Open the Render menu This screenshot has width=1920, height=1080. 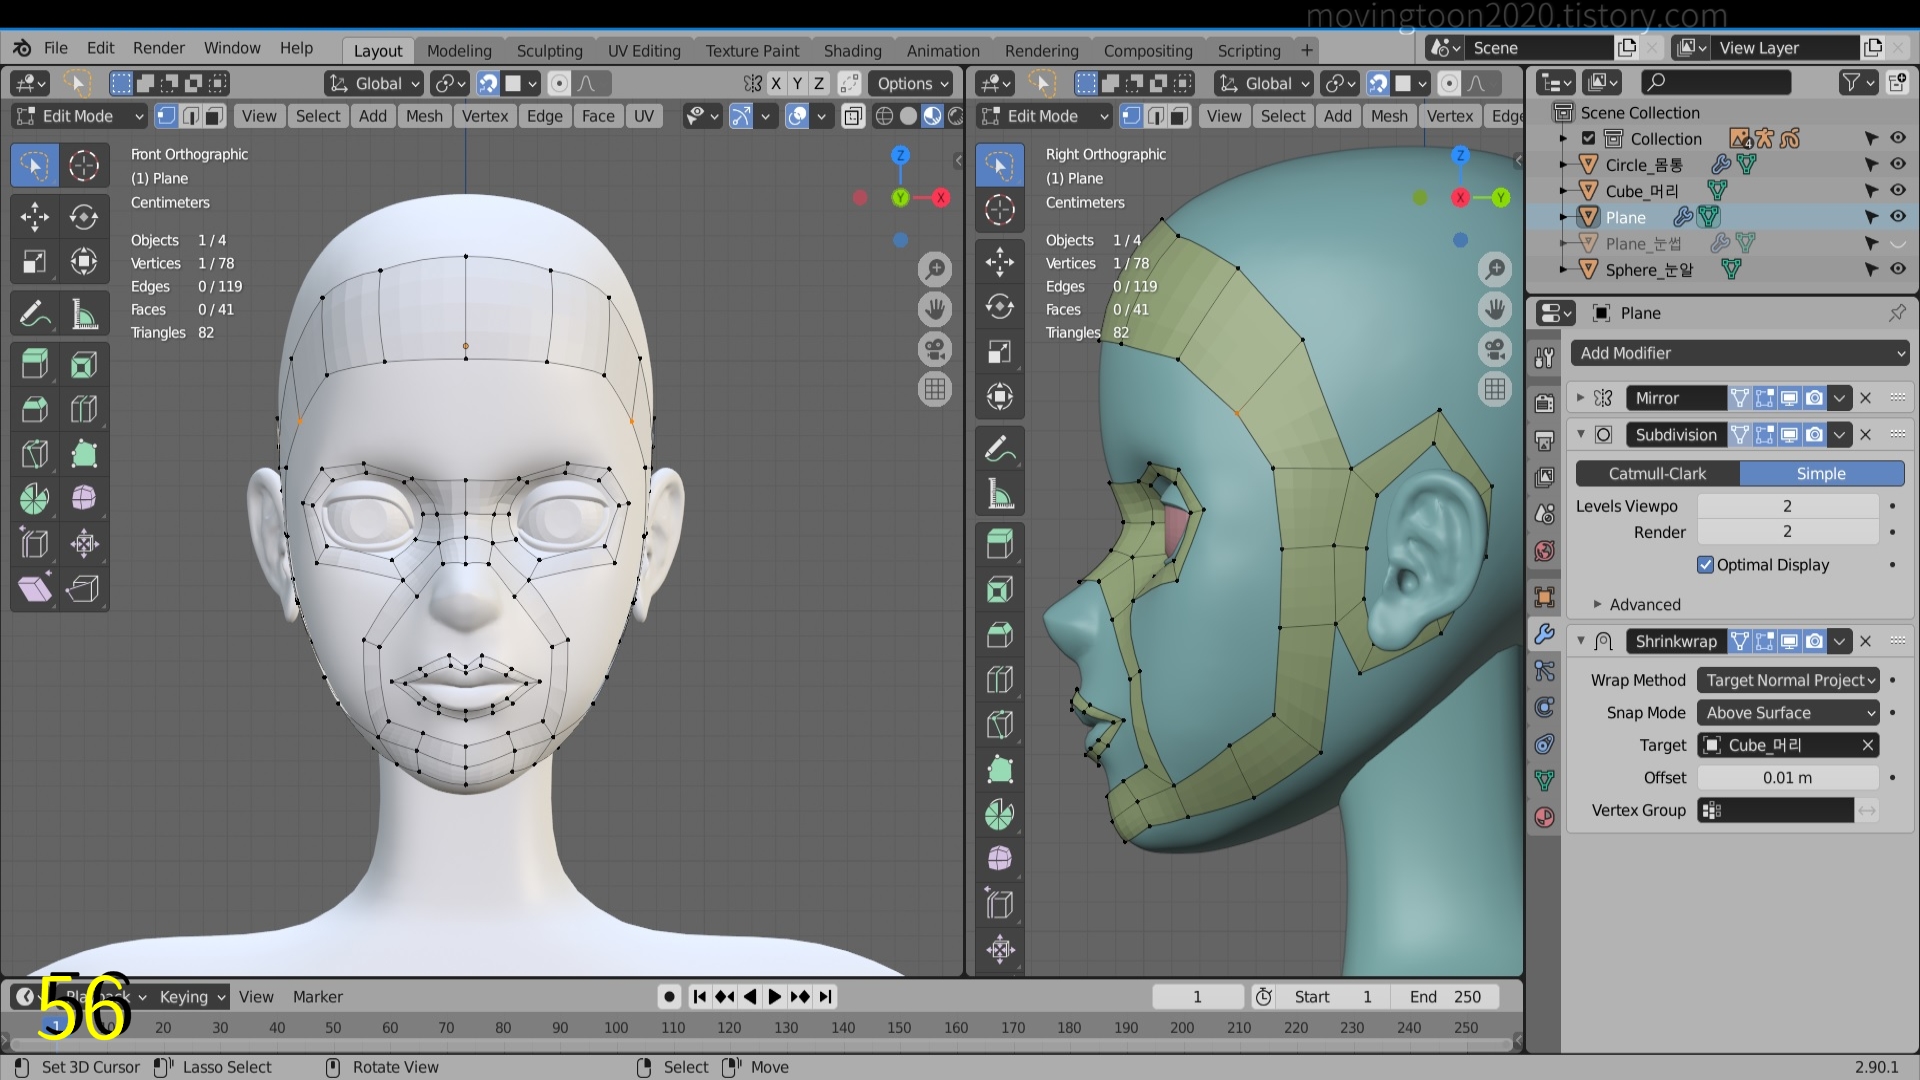pos(159,48)
